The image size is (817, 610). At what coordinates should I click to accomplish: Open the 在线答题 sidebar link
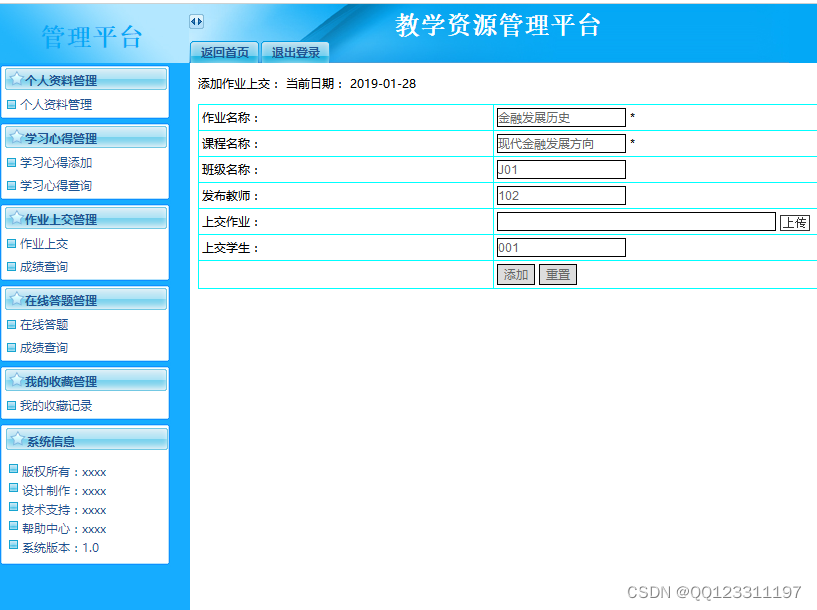pyautogui.click(x=44, y=325)
